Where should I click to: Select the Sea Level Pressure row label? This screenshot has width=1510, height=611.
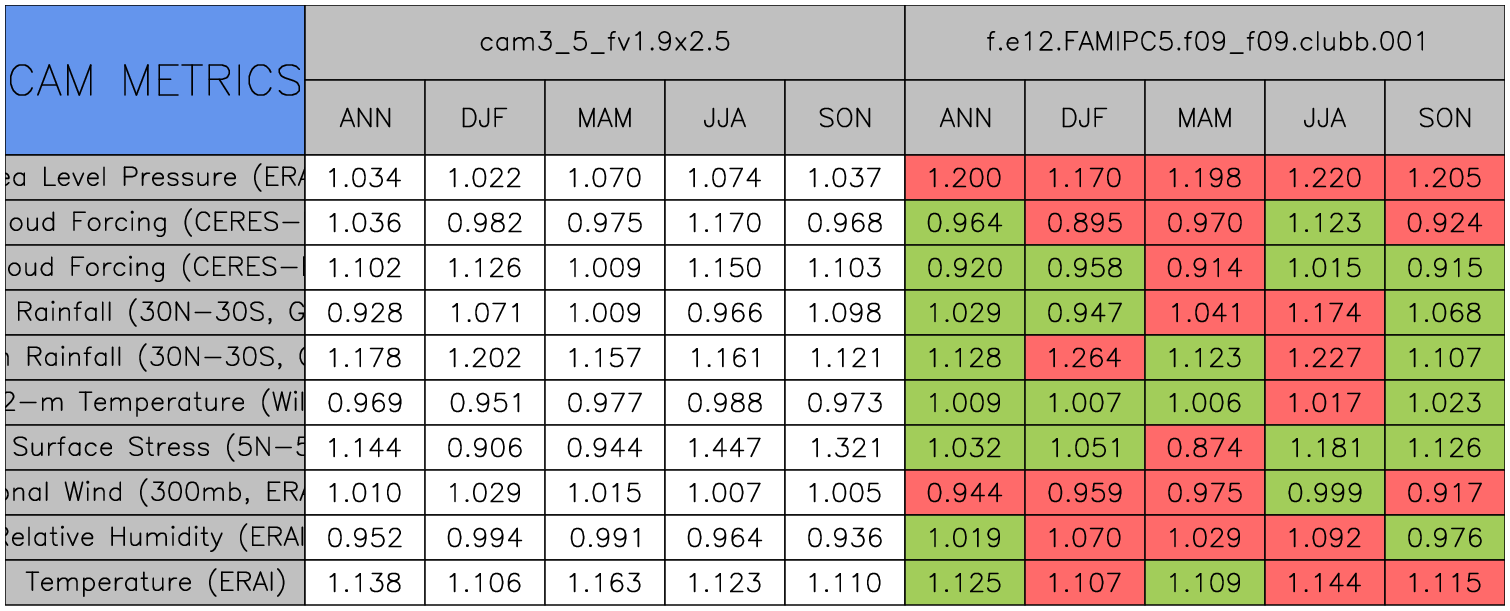tap(155, 178)
